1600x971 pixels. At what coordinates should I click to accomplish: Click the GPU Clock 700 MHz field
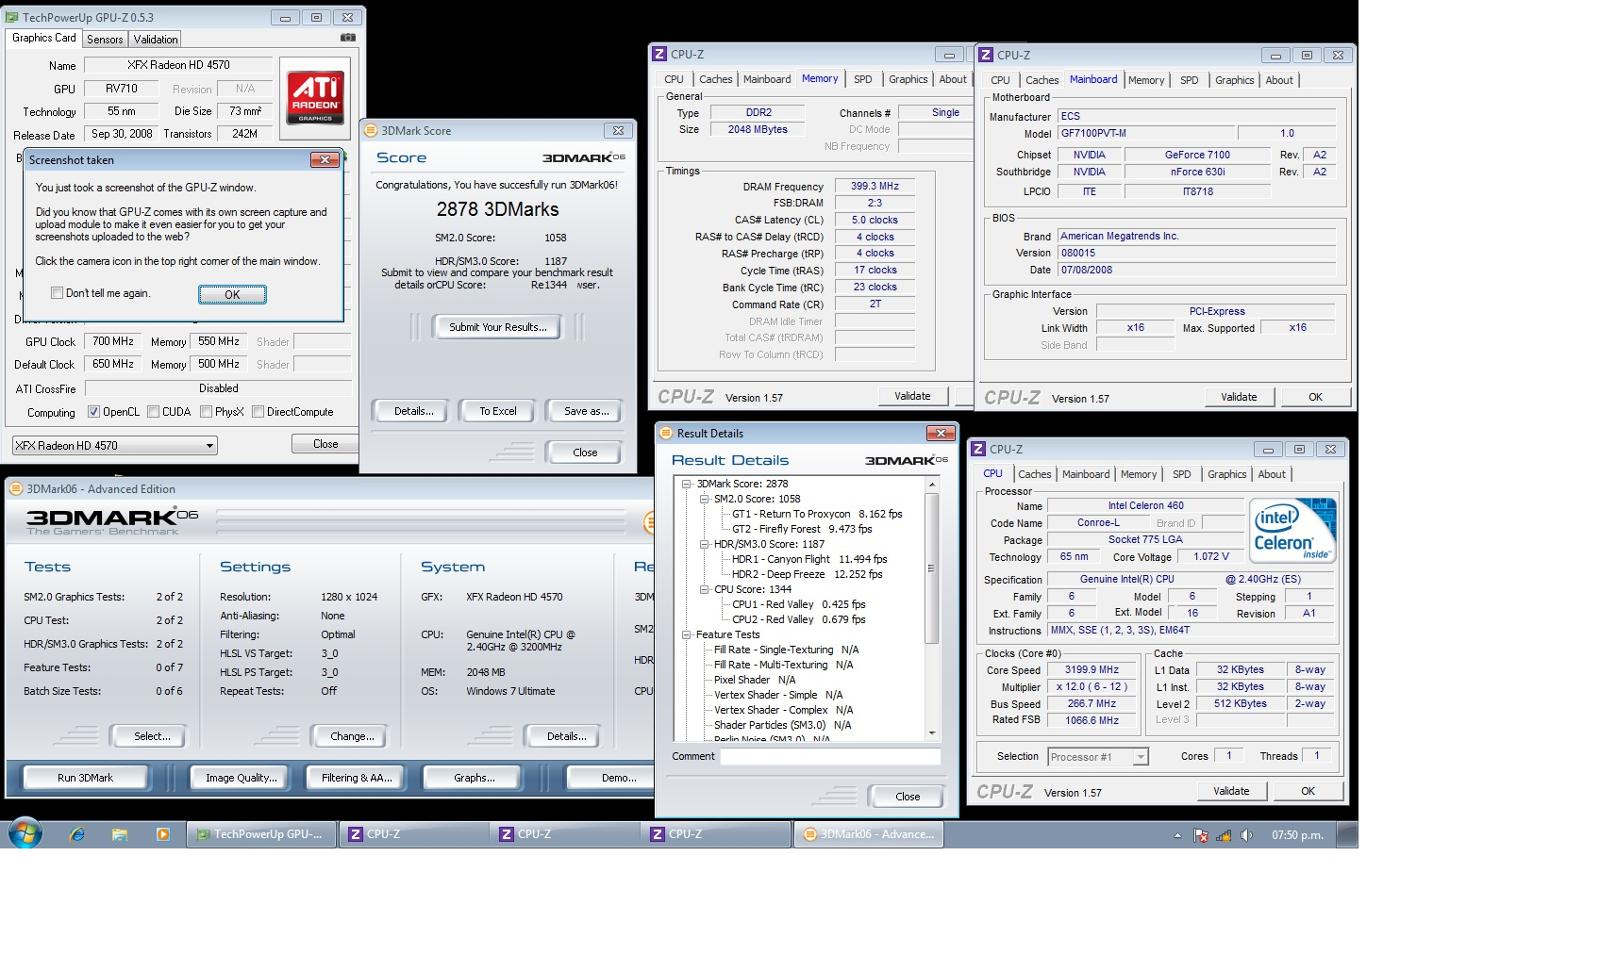tap(113, 341)
